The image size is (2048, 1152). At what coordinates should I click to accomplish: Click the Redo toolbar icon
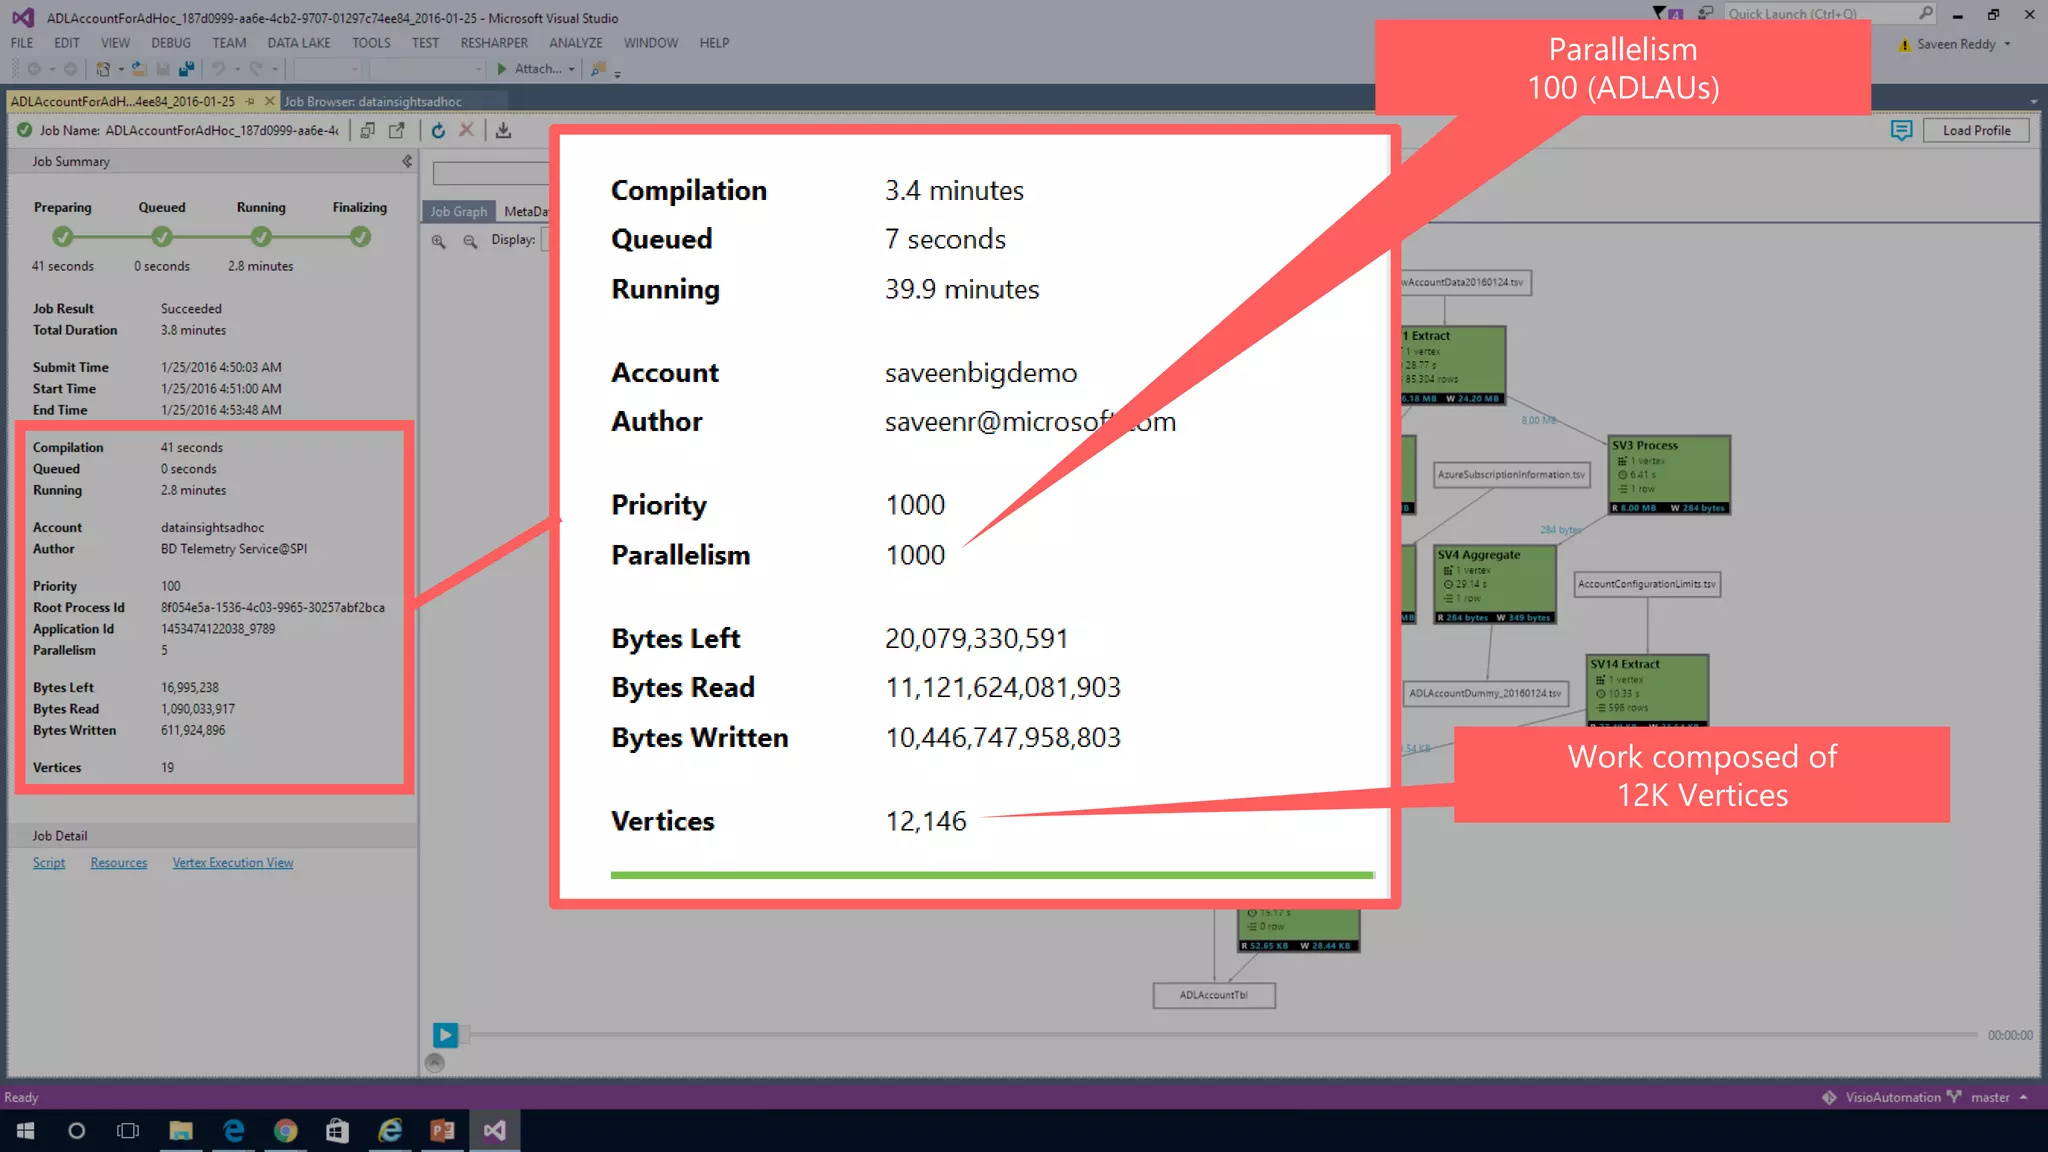point(256,69)
